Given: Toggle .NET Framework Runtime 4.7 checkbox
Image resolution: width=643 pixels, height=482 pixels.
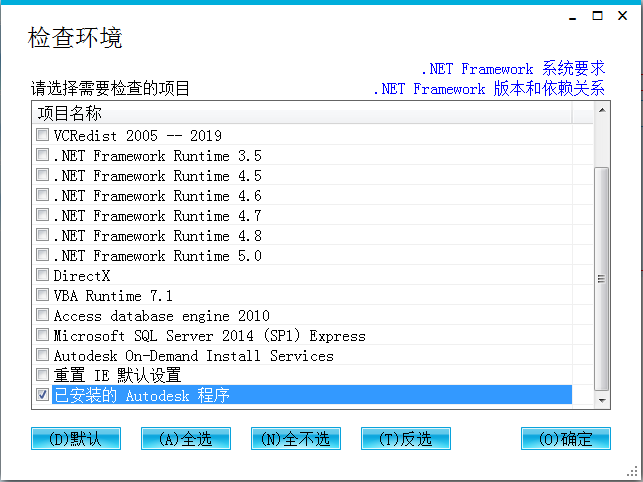Looking at the screenshot, I should click(x=42, y=215).
